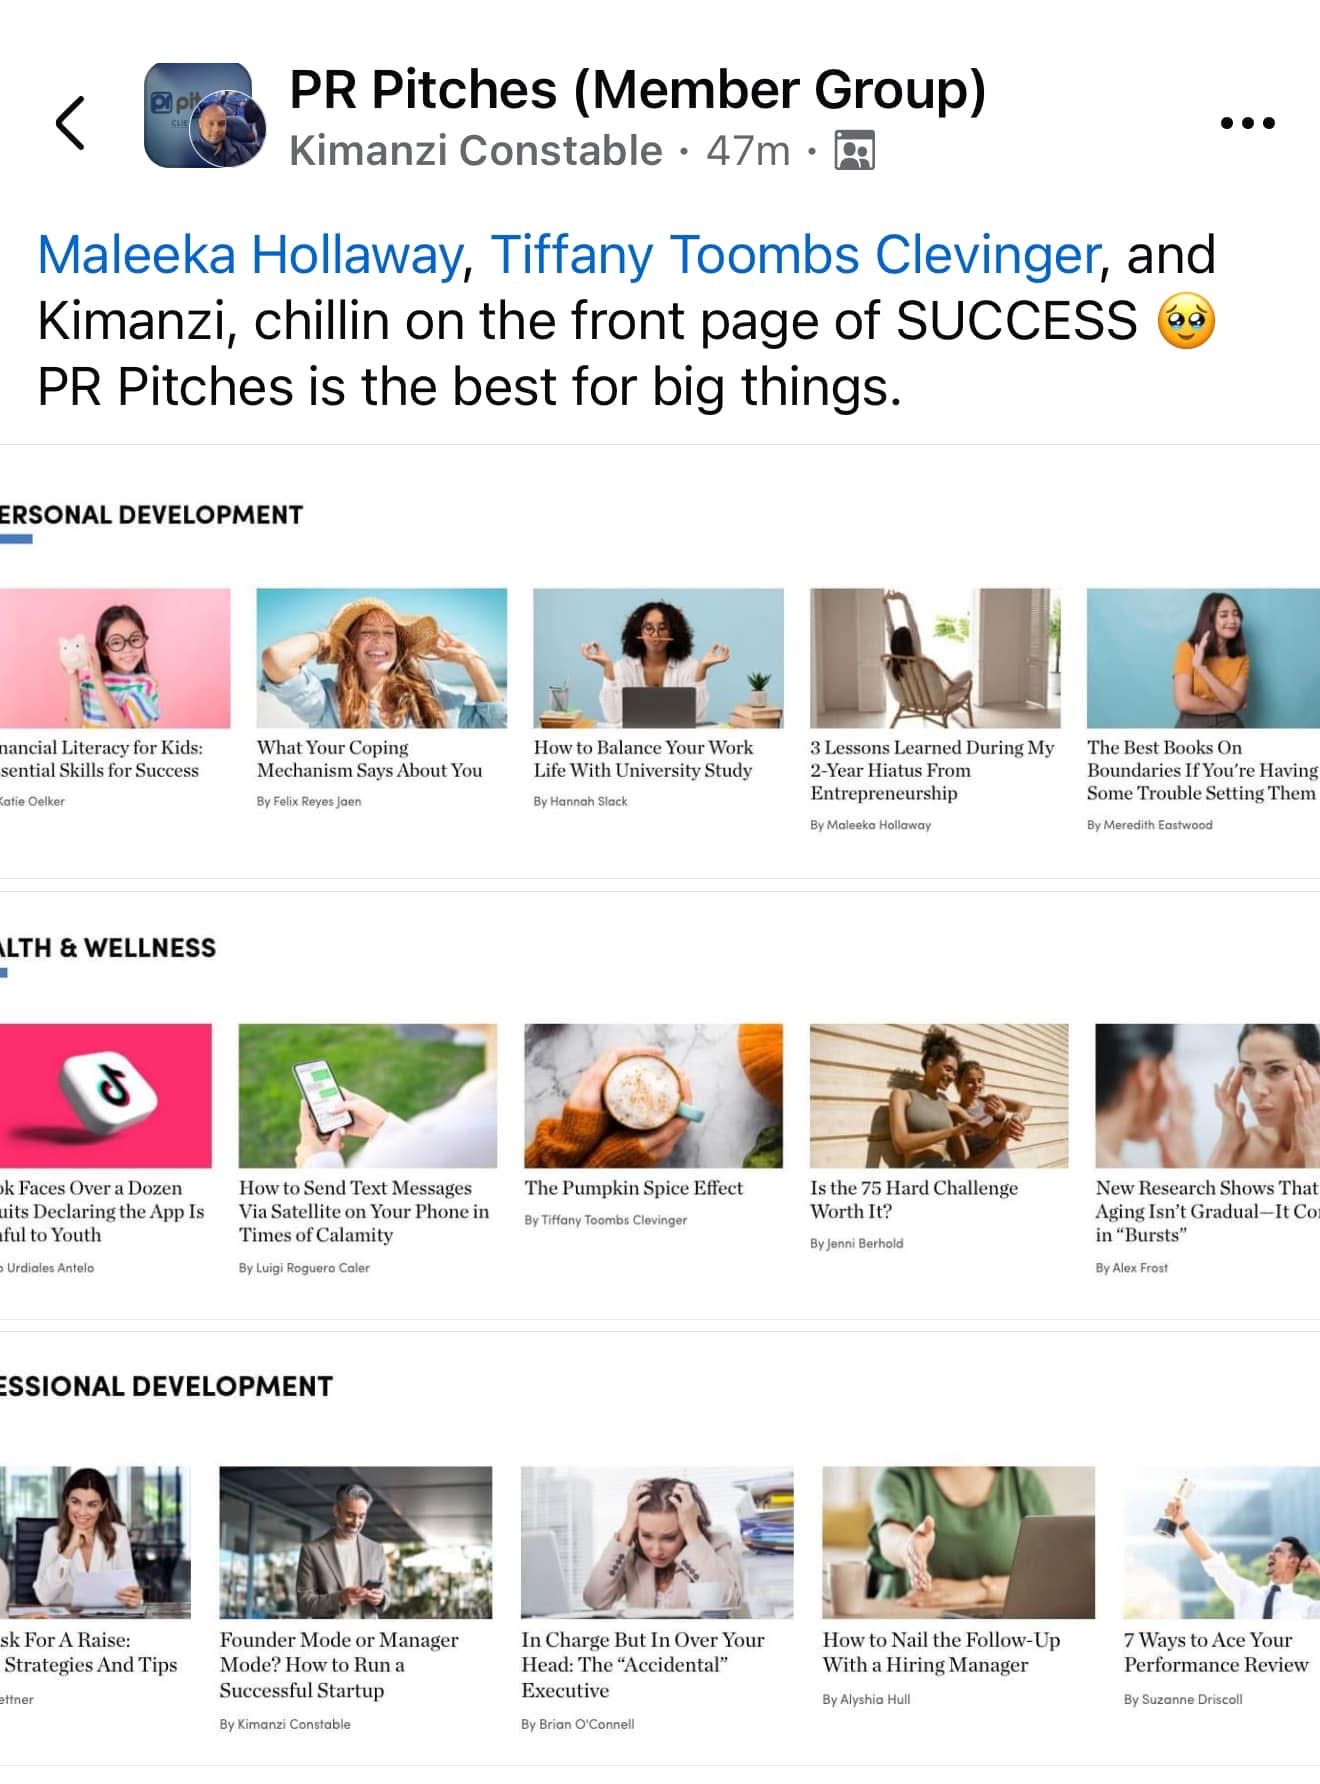
Task: Select the woman in straw hat thumbnail
Action: 381,658
